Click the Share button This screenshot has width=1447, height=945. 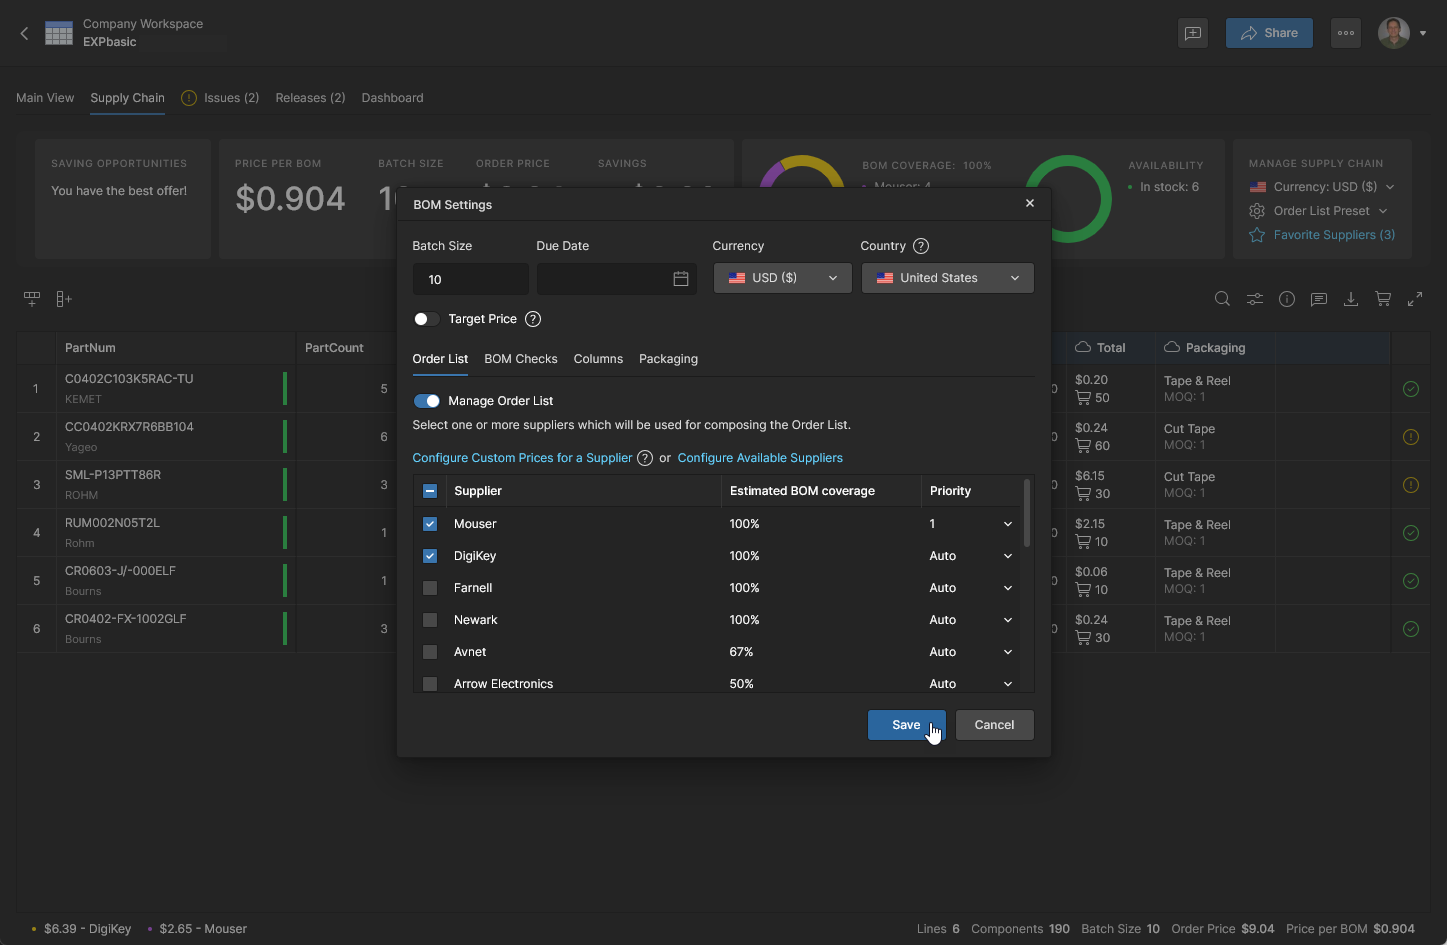tap(1270, 33)
